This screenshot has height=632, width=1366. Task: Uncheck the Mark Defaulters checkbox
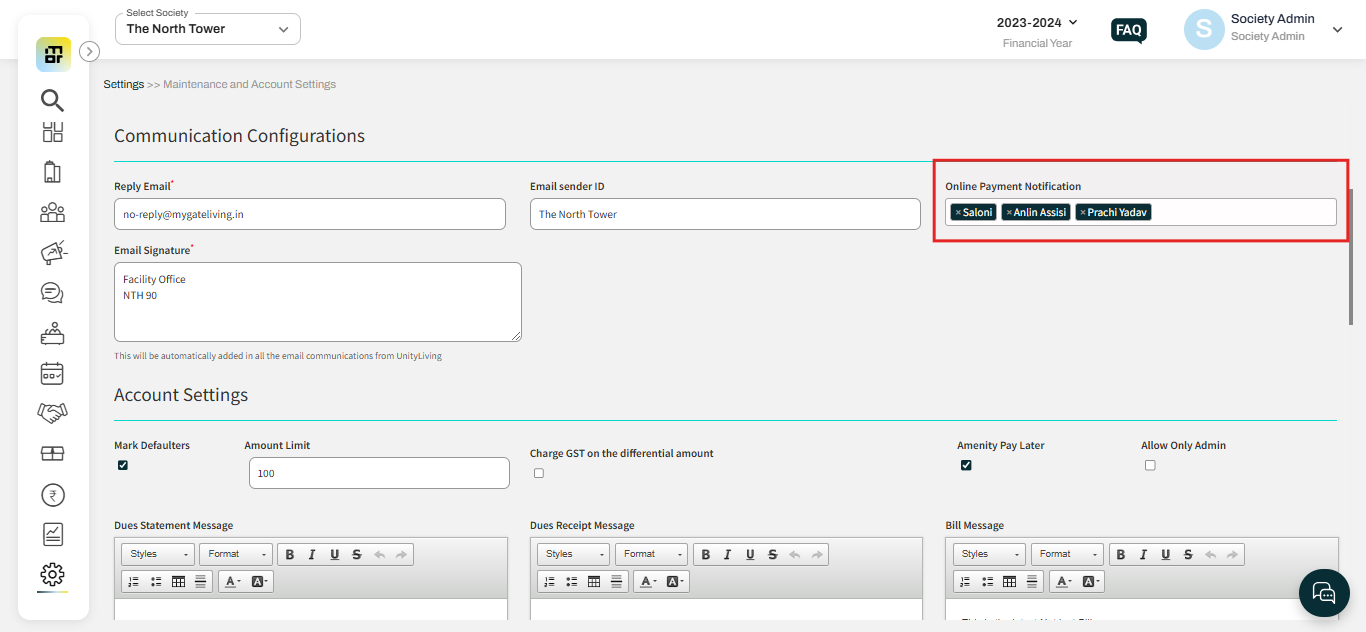(x=122, y=464)
